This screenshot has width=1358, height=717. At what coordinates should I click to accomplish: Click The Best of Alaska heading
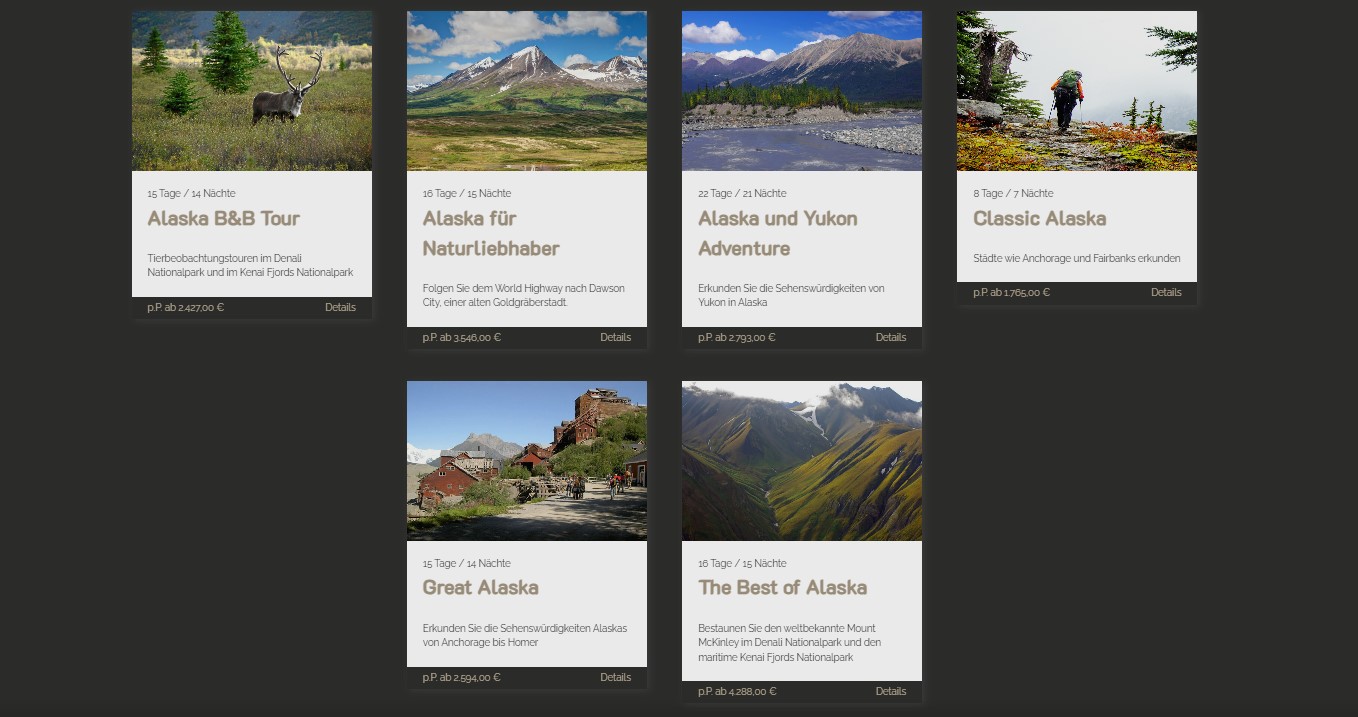782,587
